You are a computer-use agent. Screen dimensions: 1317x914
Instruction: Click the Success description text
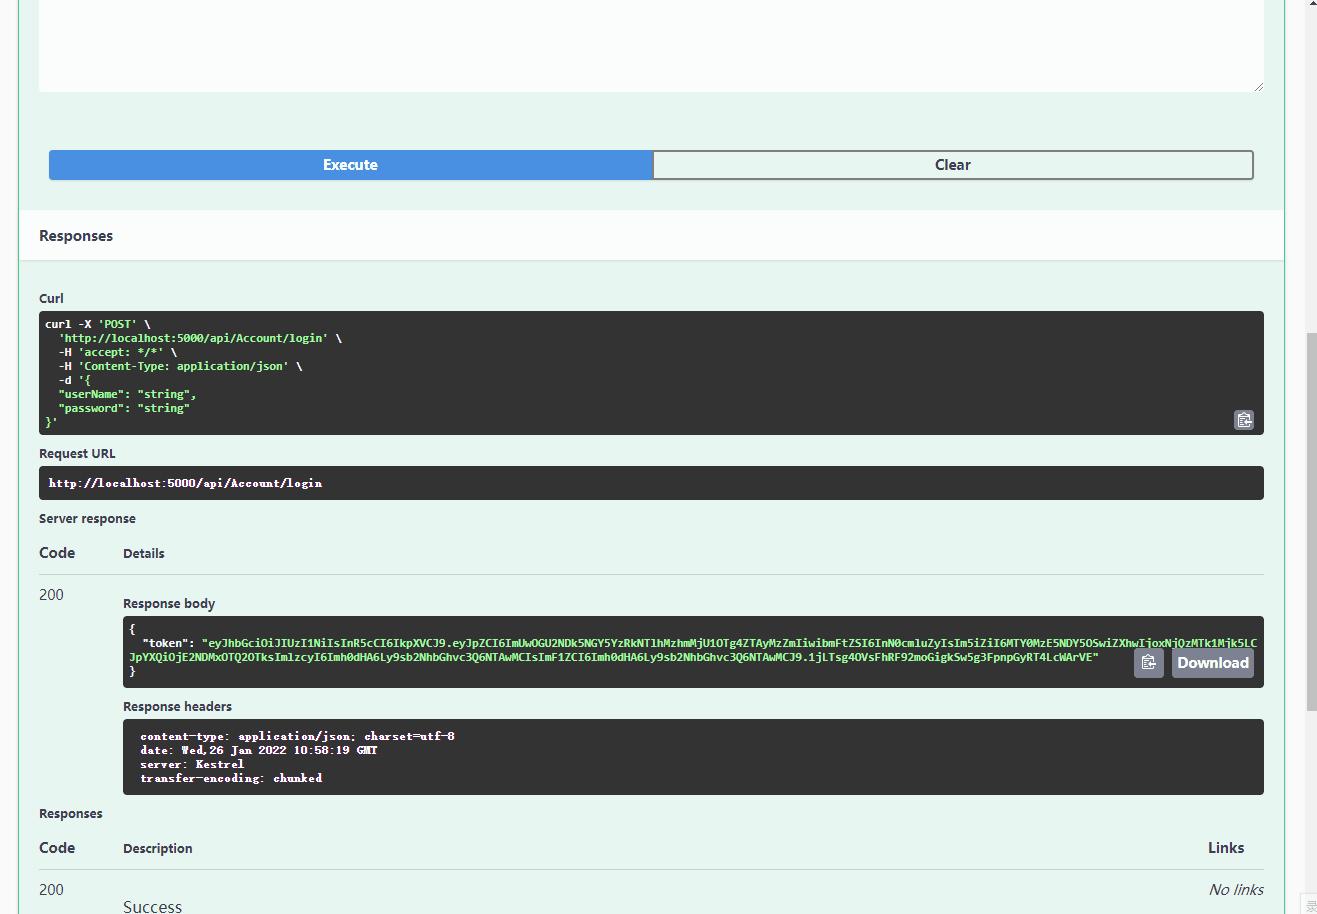pyautogui.click(x=153, y=906)
